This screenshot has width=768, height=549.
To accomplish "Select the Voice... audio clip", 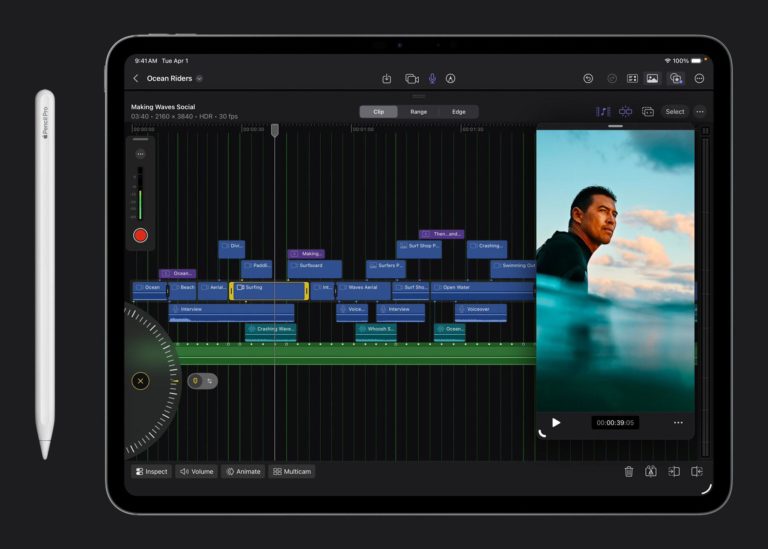I will coord(352,313).
